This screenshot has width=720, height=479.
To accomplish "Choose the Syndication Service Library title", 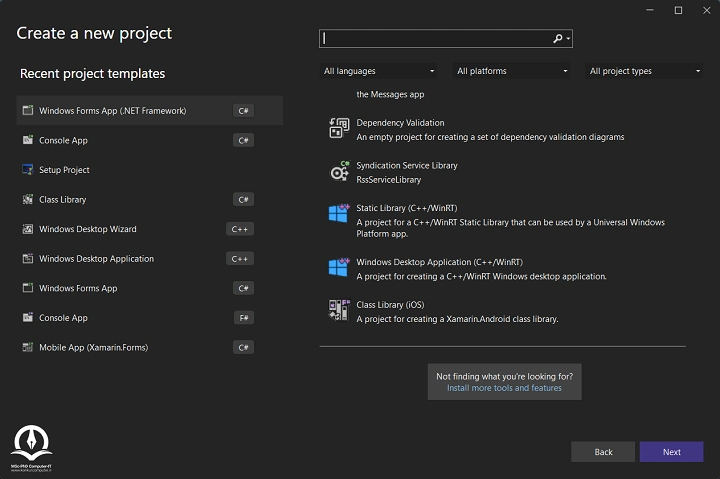I will click(407, 165).
